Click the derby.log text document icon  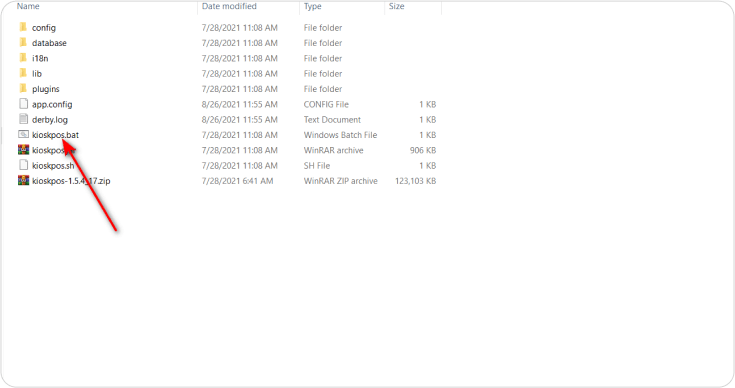23,119
